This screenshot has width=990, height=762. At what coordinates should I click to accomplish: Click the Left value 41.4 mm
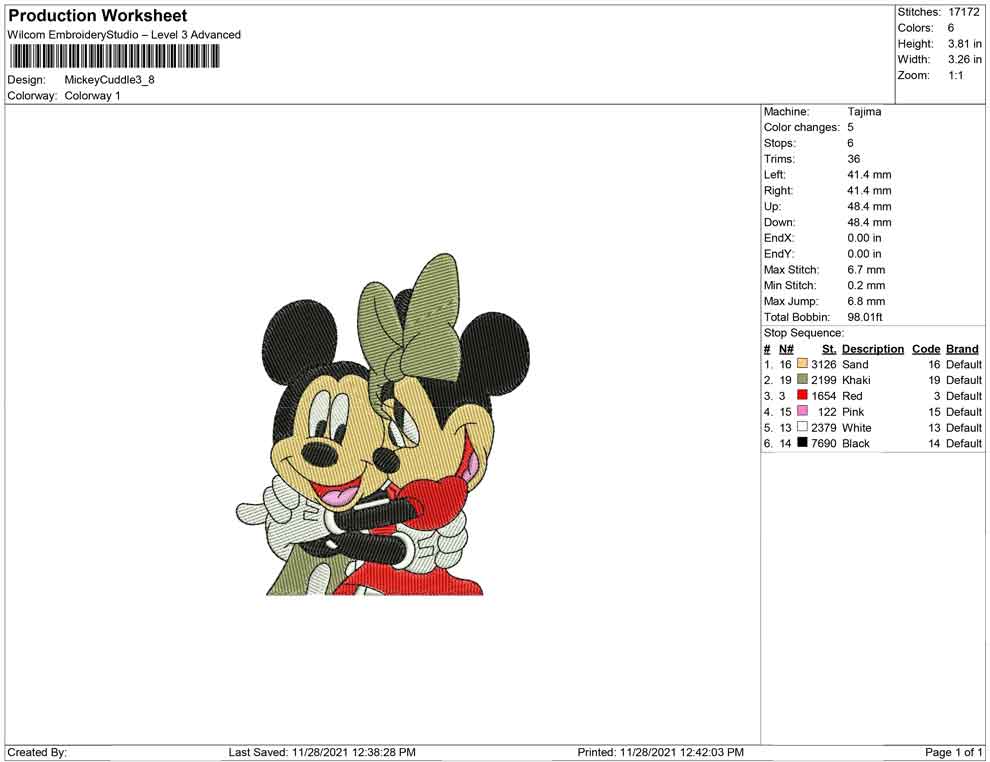pyautogui.click(x=869, y=174)
